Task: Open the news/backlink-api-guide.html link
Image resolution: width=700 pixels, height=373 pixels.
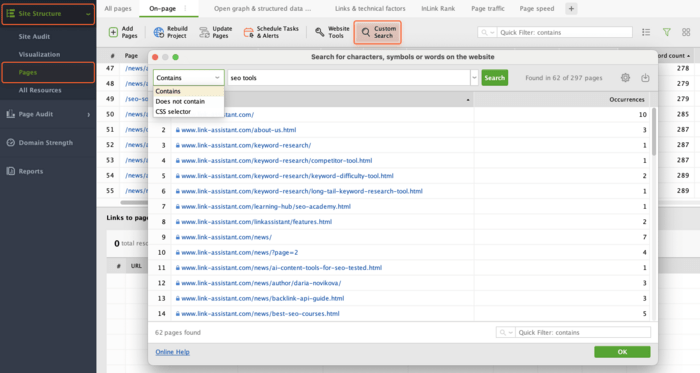Action: [262, 298]
